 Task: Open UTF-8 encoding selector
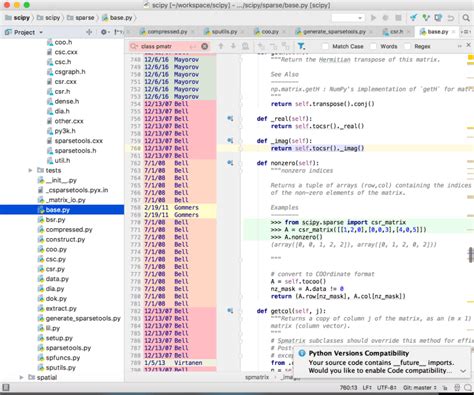pyautogui.click(x=387, y=388)
